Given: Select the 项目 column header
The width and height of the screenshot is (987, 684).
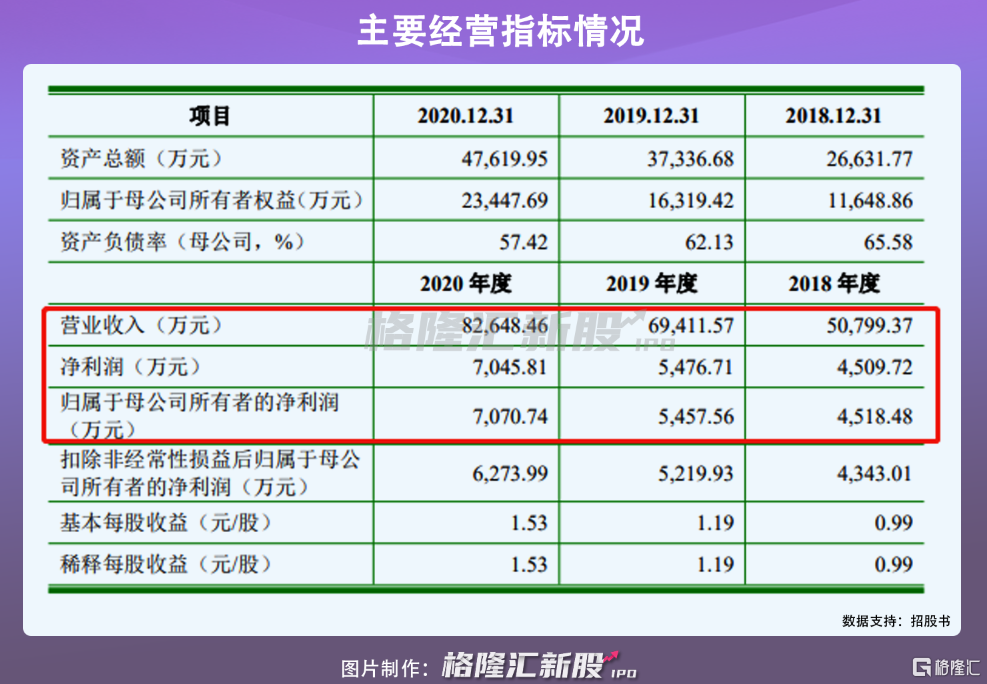Looking at the screenshot, I should click(x=210, y=116).
